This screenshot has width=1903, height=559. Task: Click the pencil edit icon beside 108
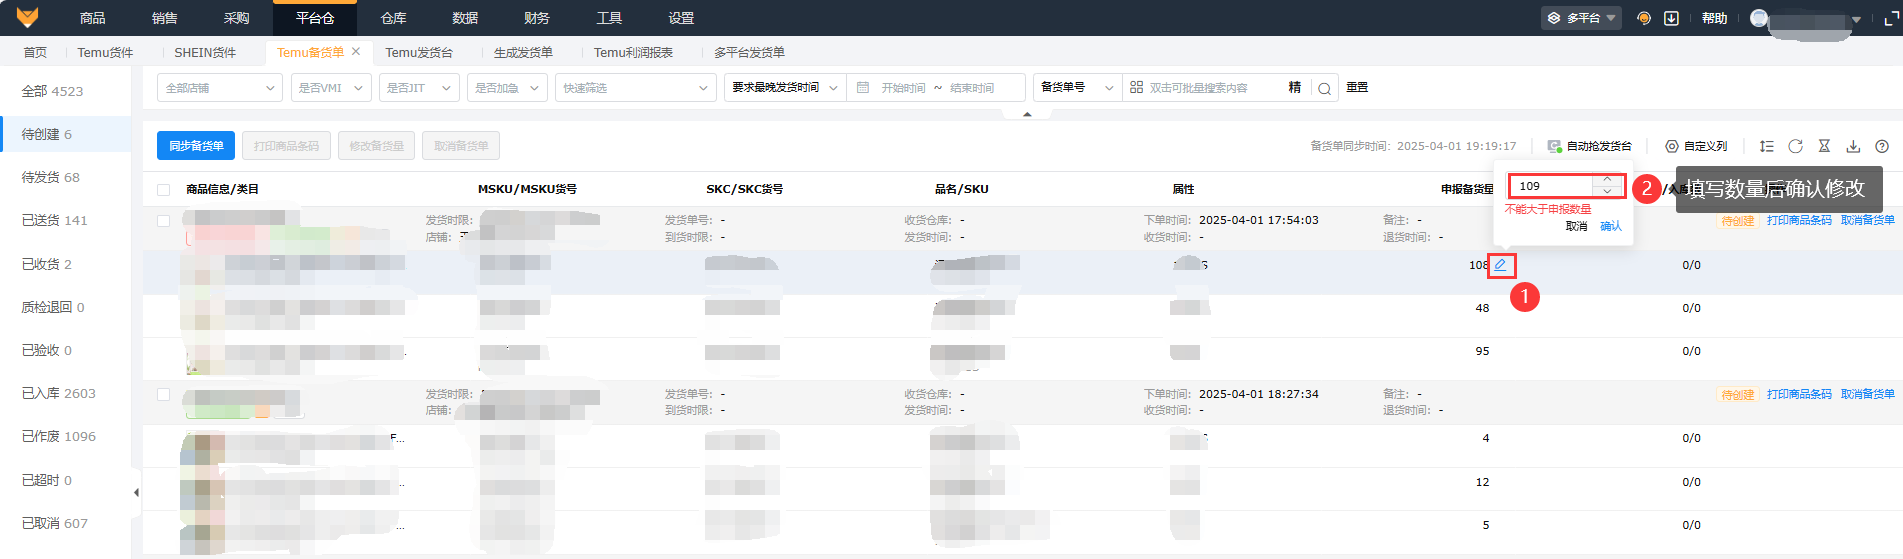(1500, 265)
